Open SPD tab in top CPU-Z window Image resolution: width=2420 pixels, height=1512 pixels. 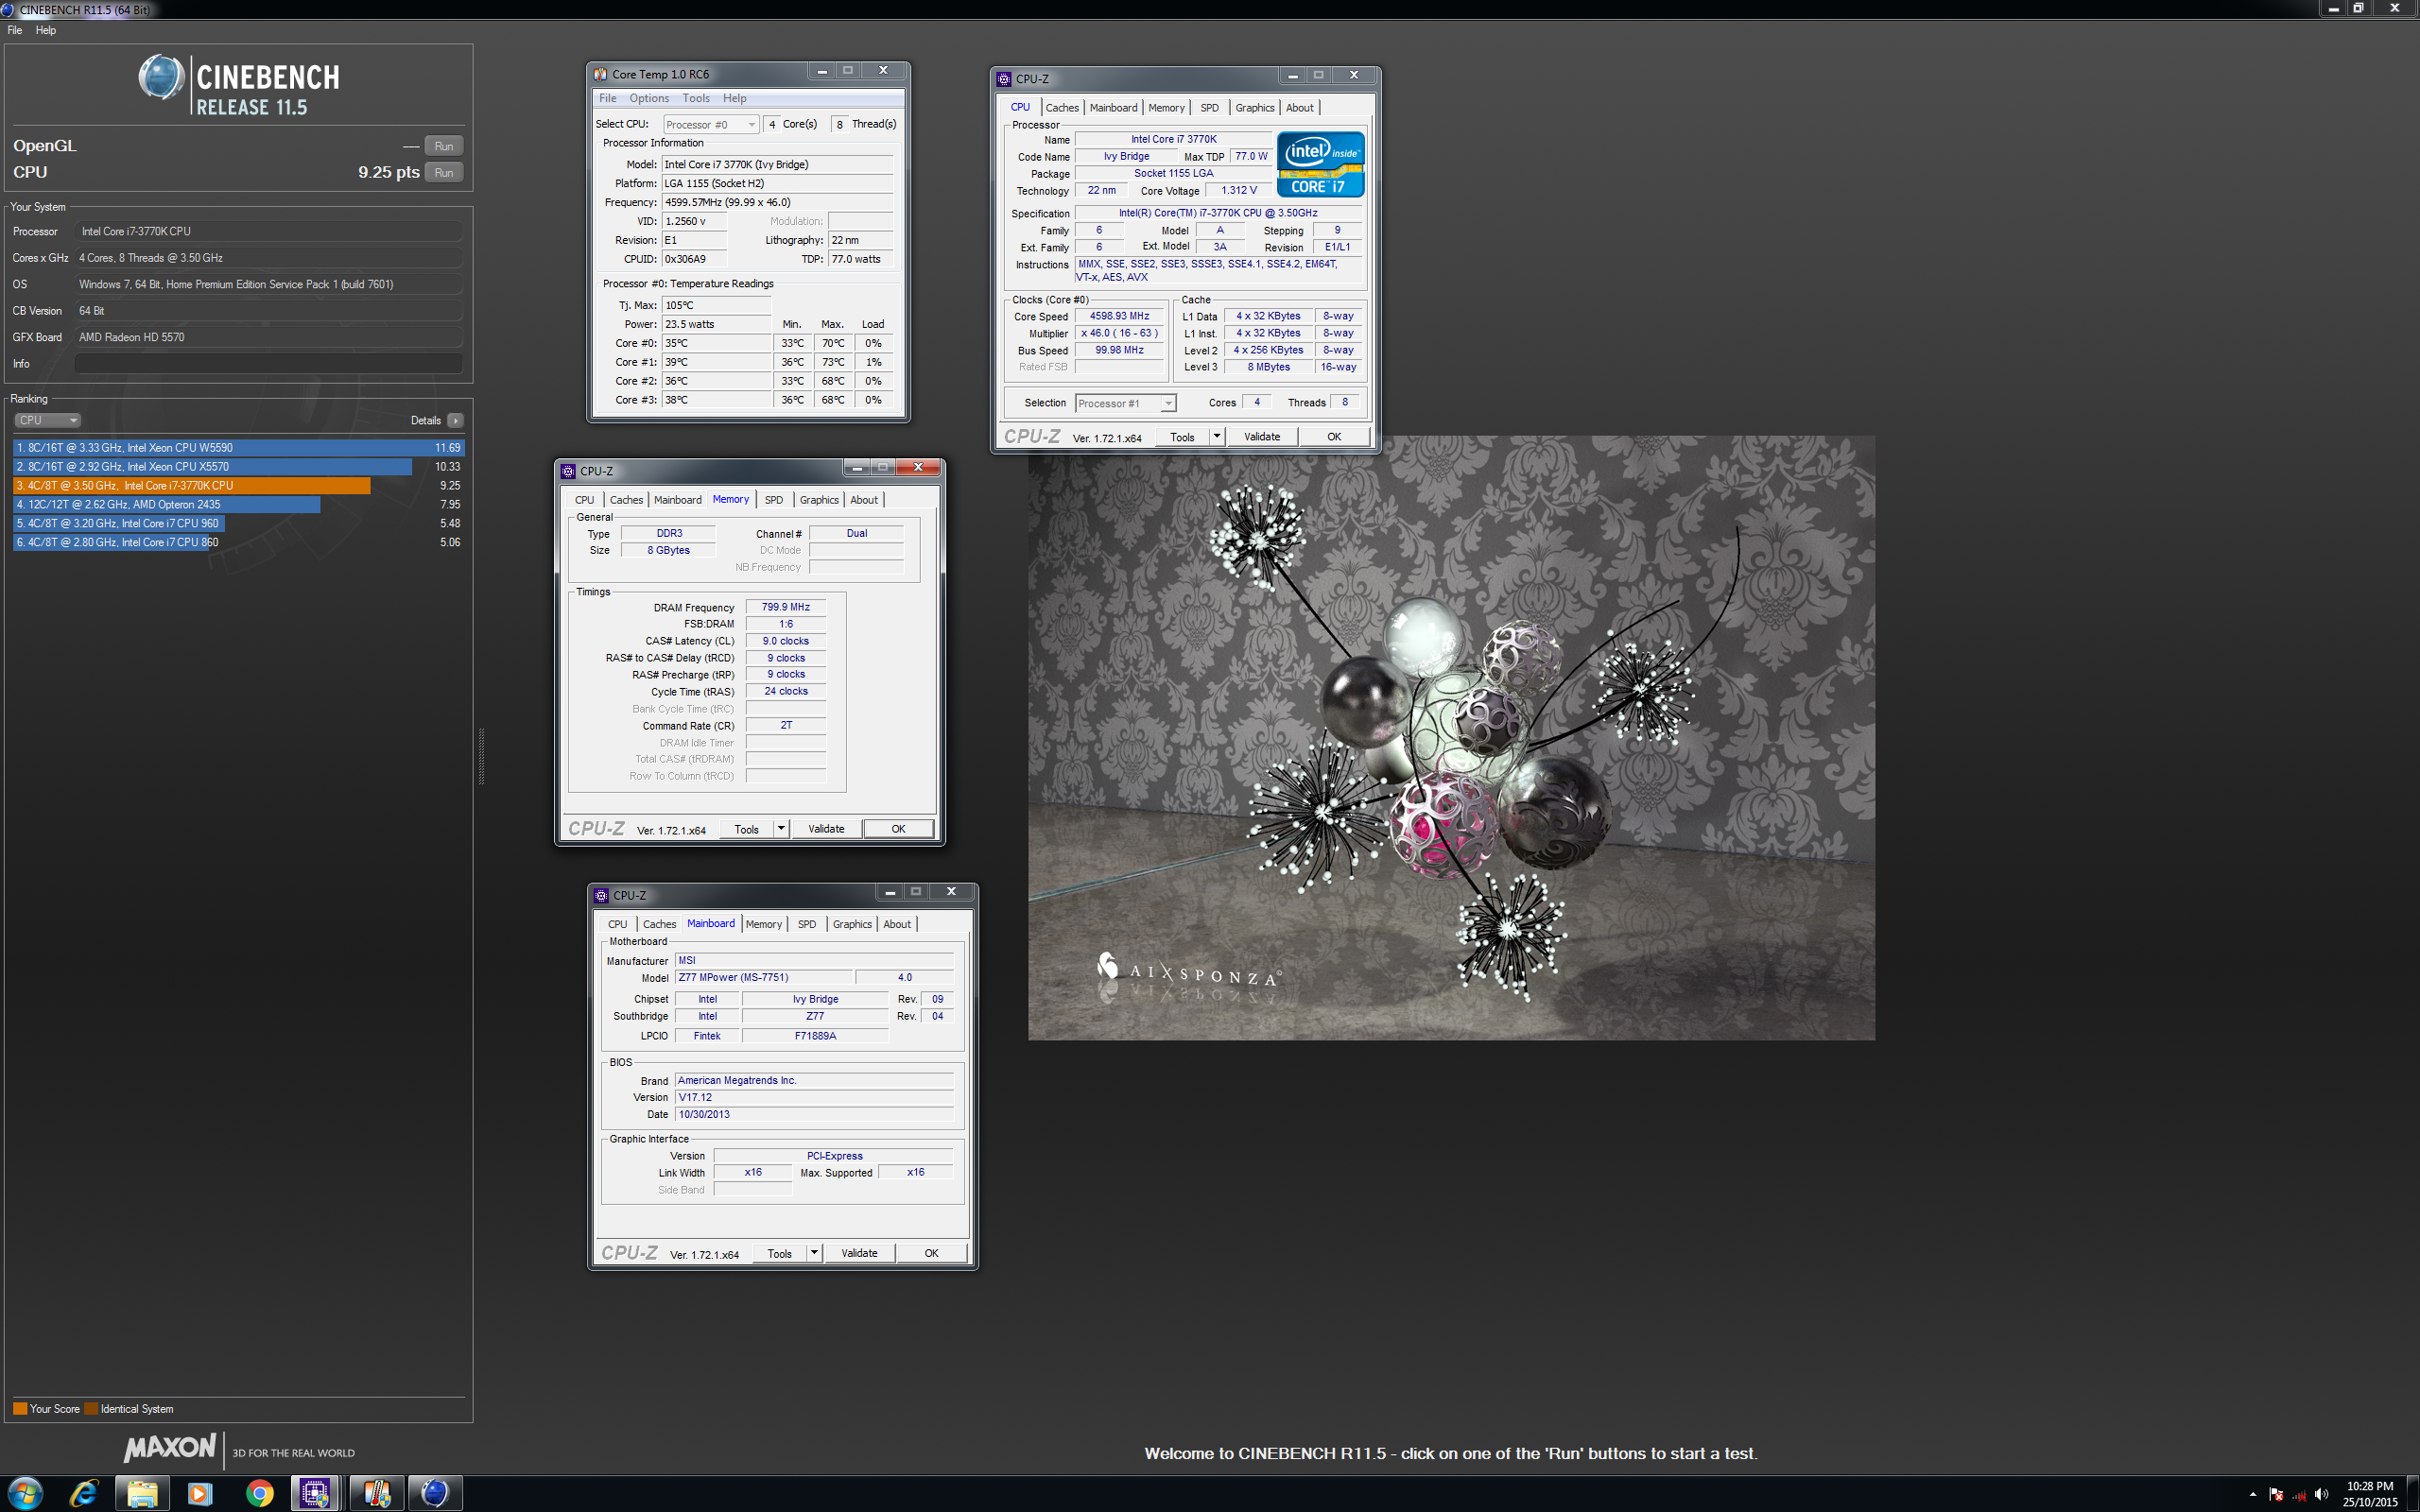pyautogui.click(x=1209, y=107)
